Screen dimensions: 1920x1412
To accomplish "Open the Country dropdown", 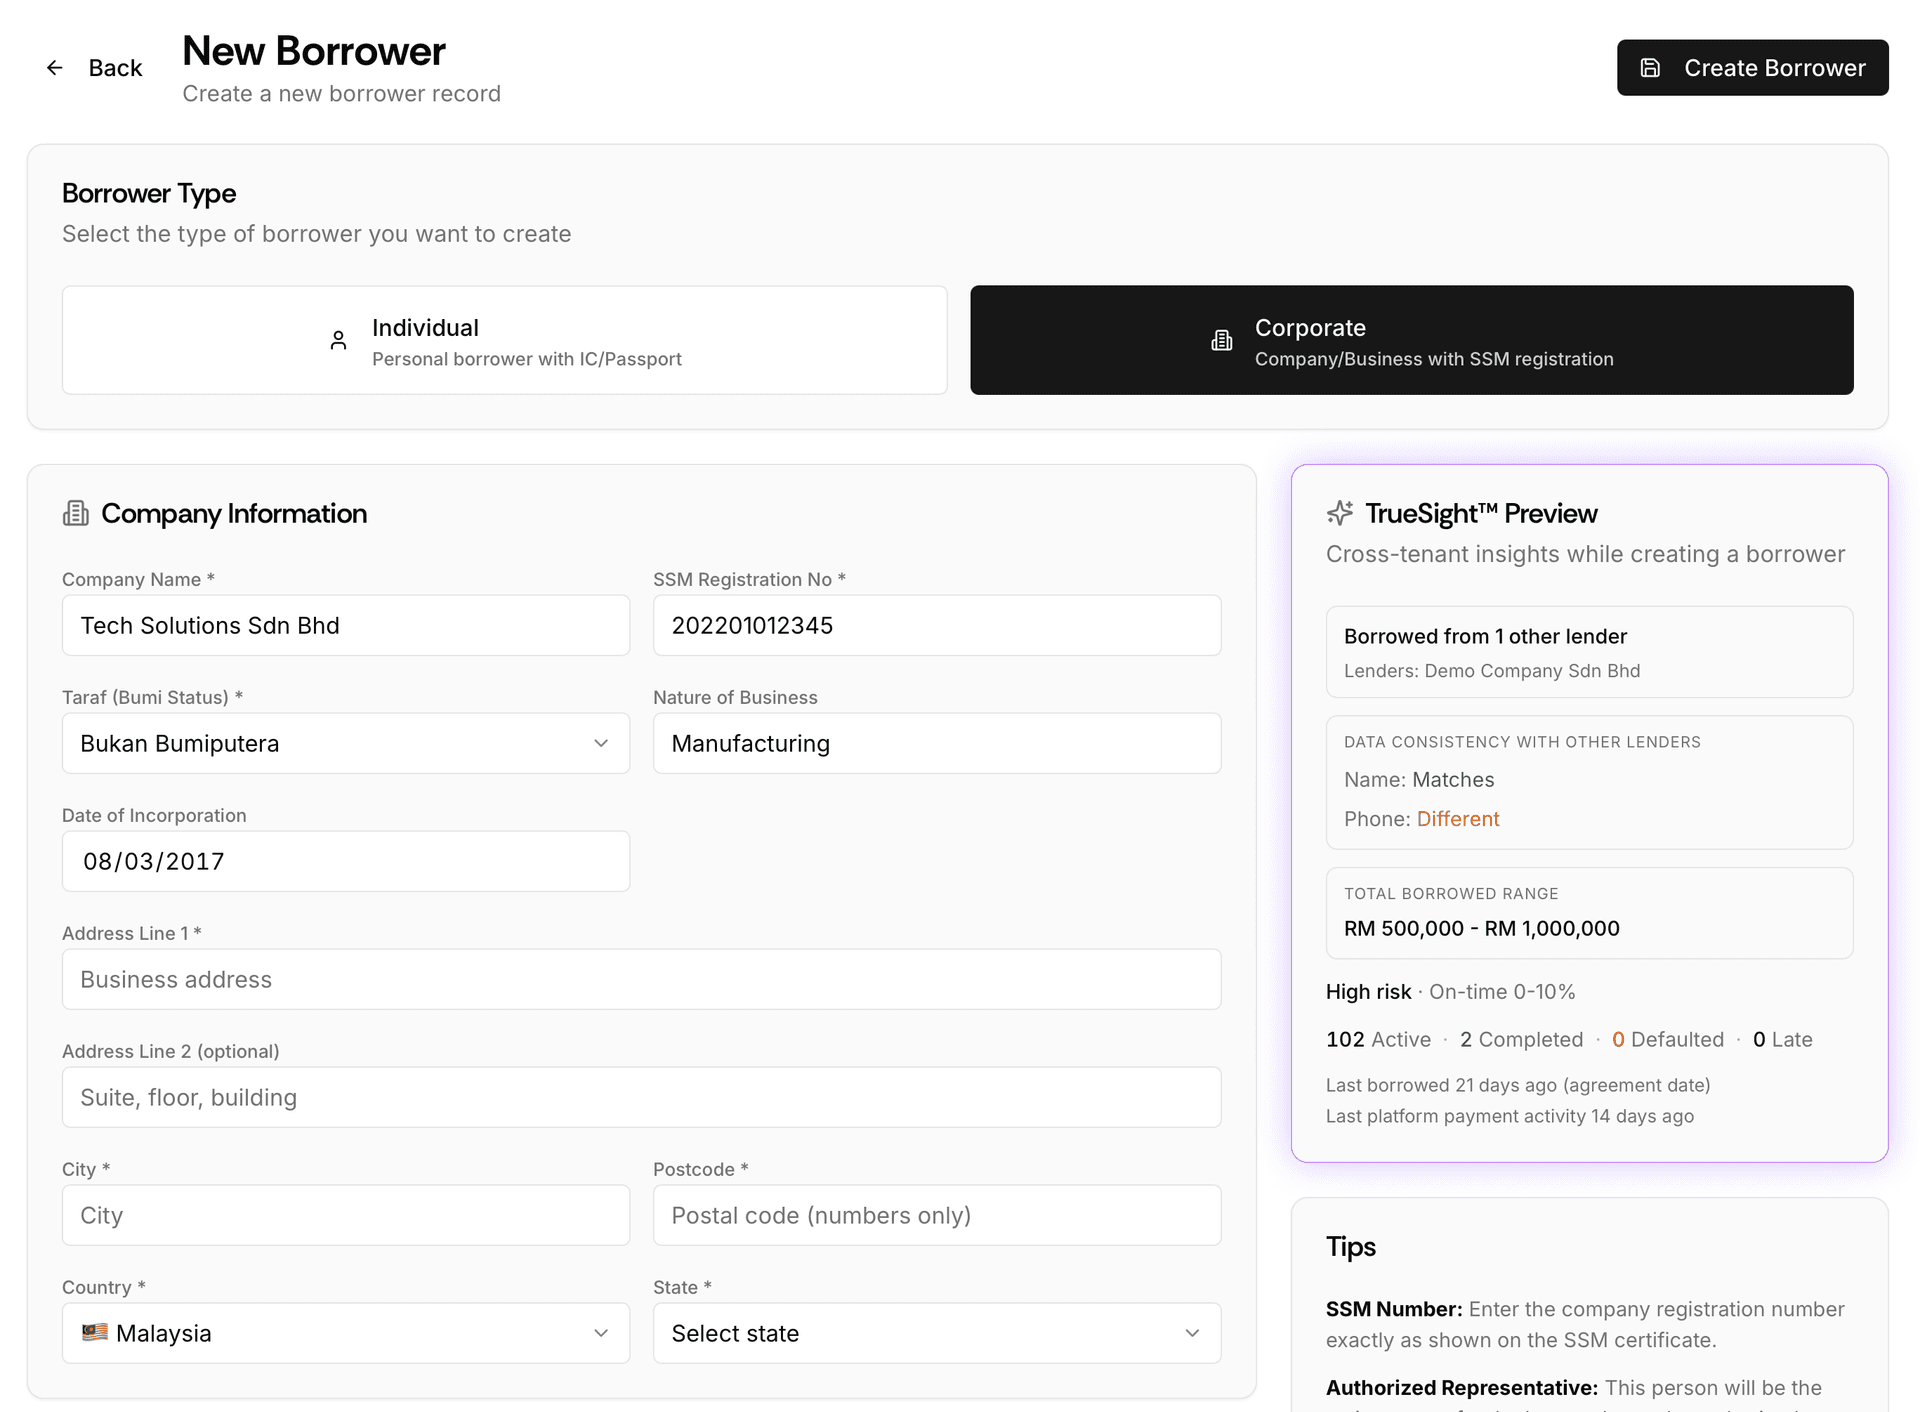I will click(345, 1333).
